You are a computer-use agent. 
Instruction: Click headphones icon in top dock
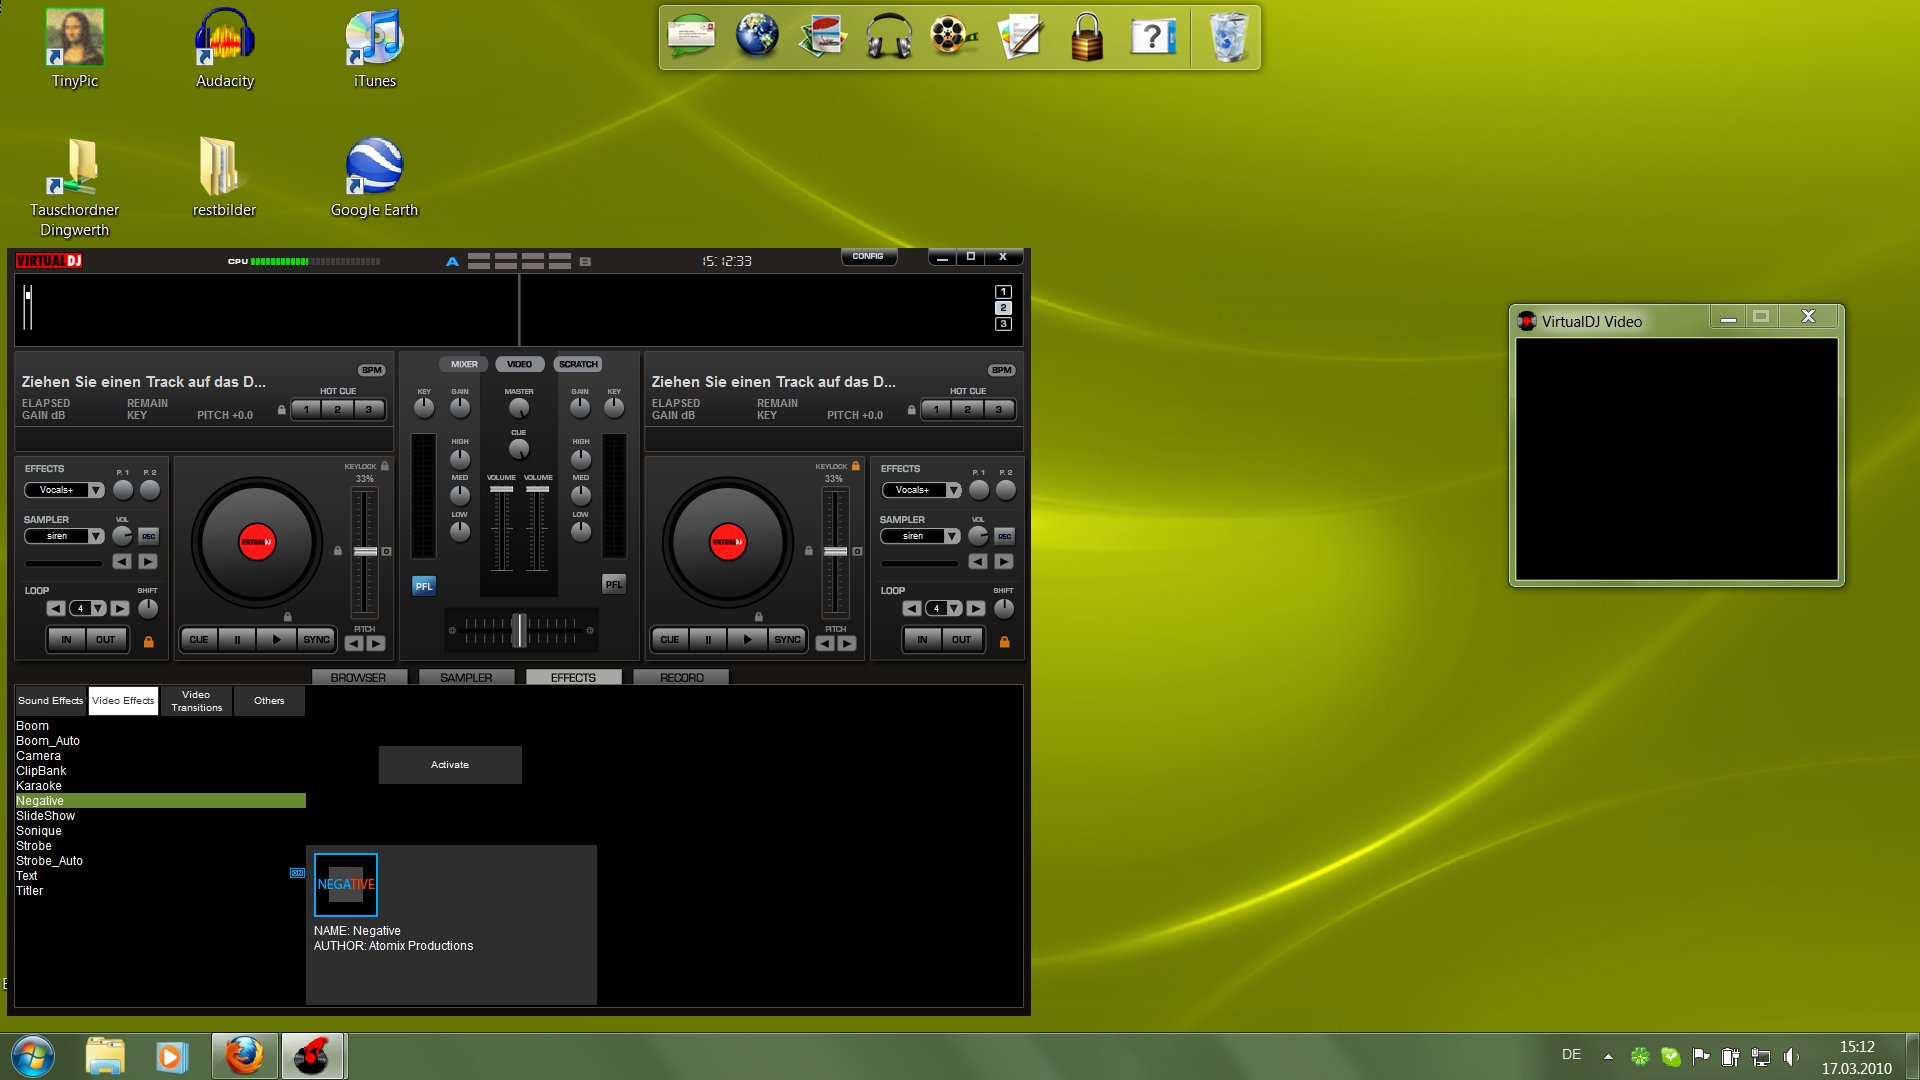click(x=888, y=37)
